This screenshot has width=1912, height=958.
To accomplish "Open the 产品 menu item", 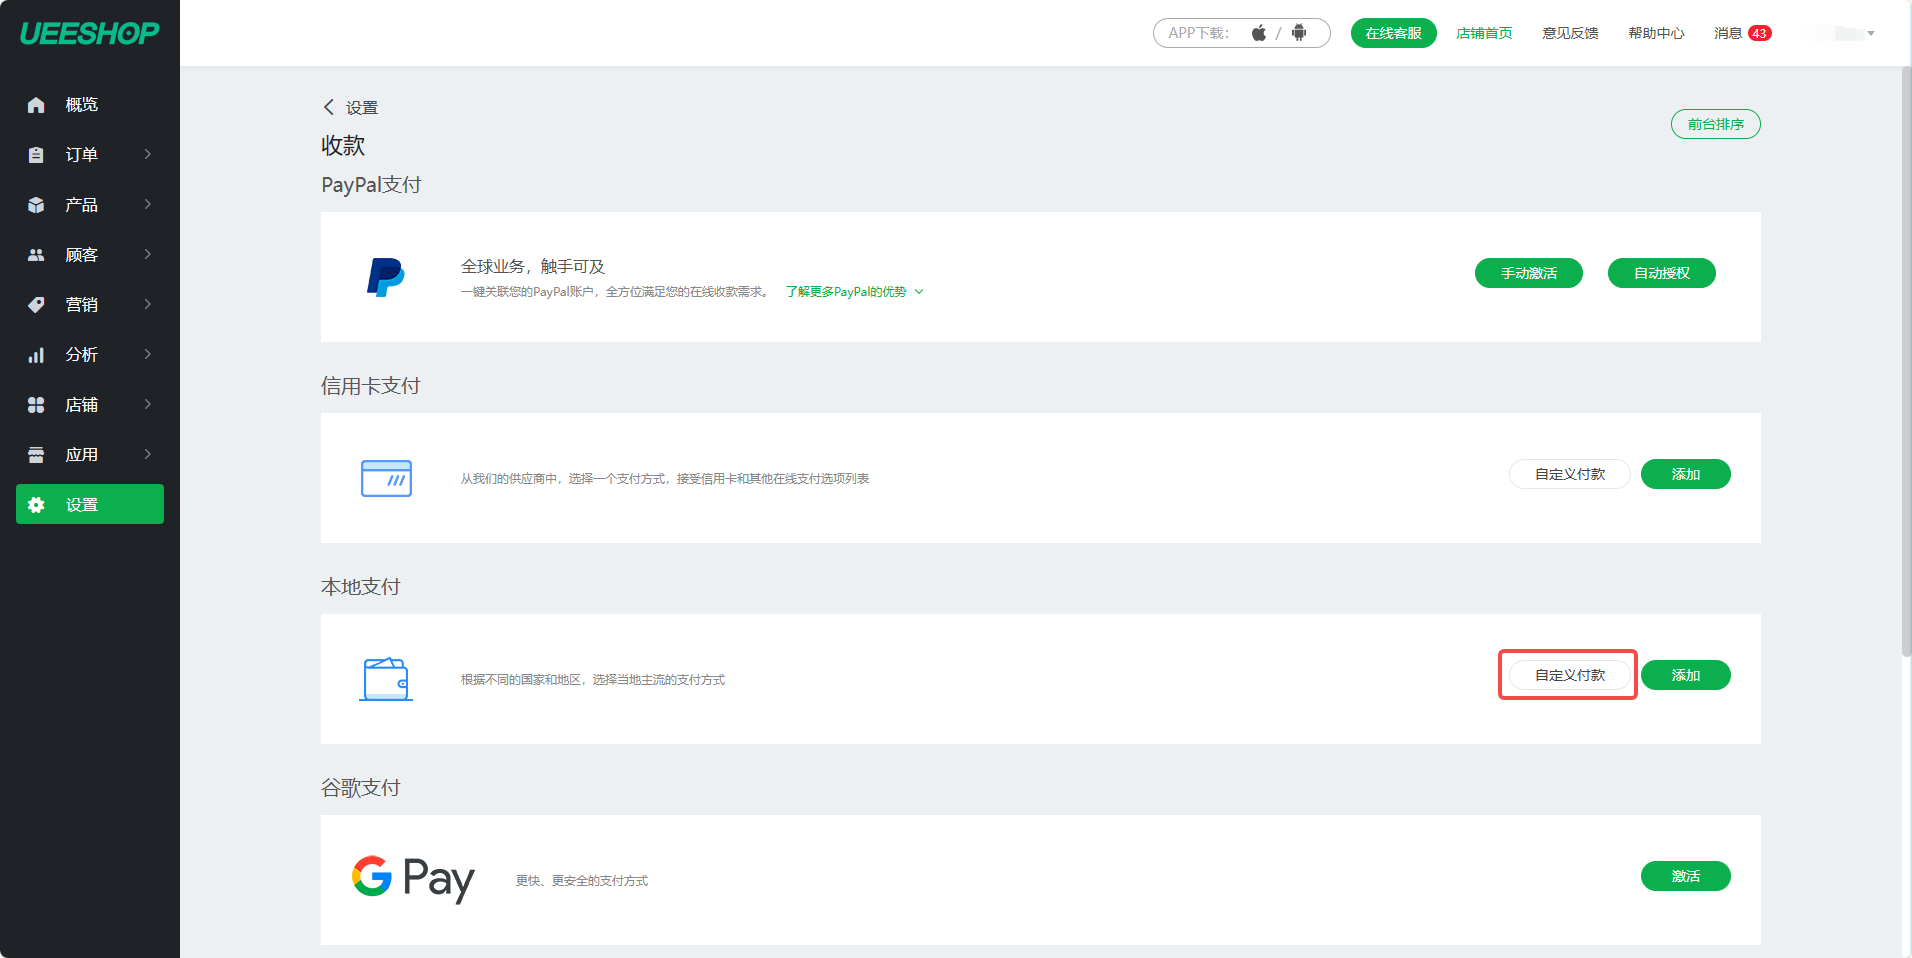I will tap(90, 205).
